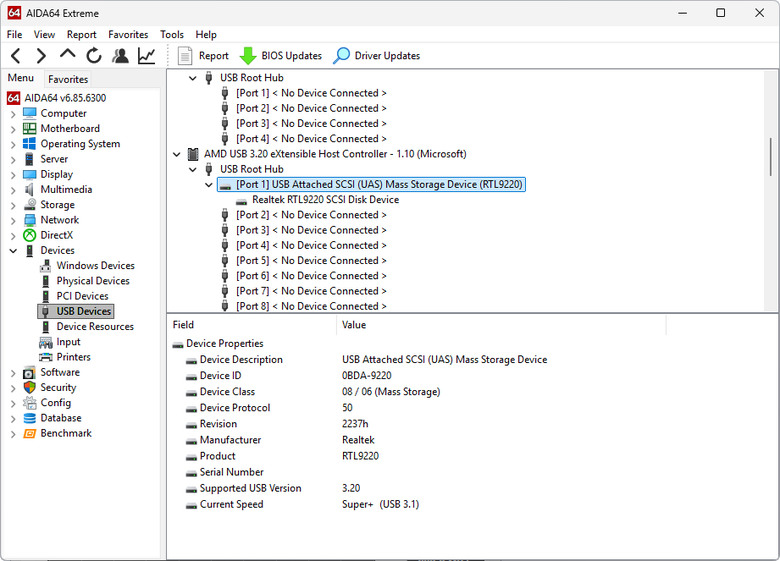This screenshot has width=780, height=561.
Task: Click the Input devices icon
Action: click(x=46, y=342)
